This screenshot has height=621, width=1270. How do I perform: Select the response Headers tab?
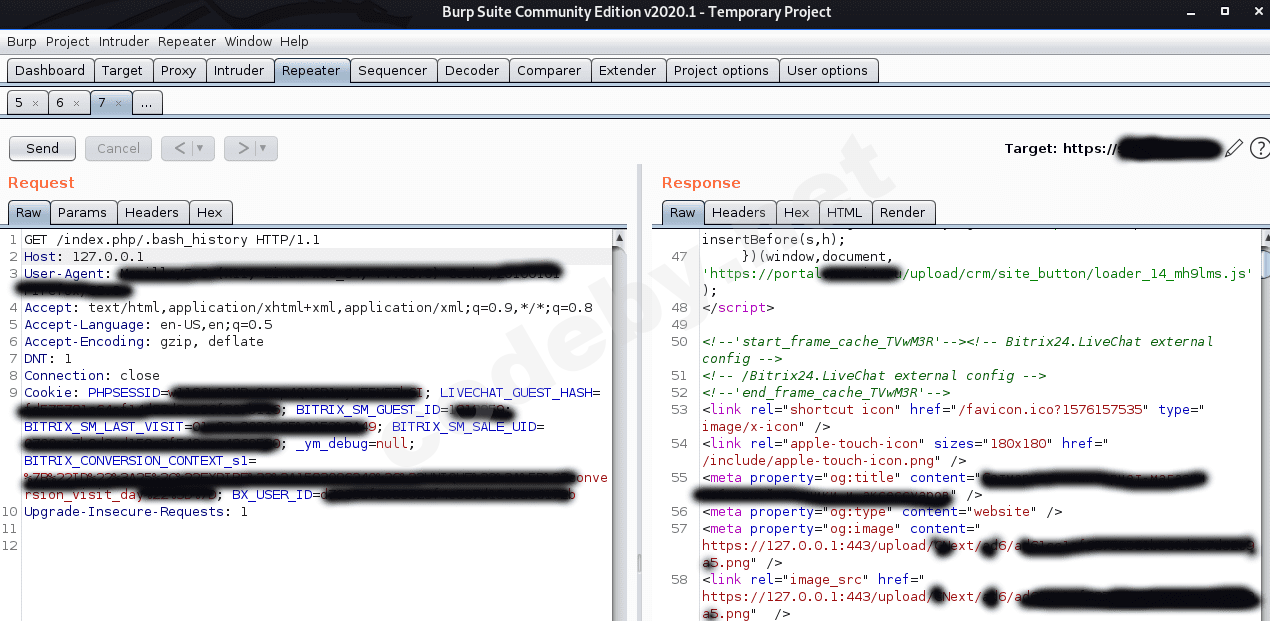coord(738,212)
